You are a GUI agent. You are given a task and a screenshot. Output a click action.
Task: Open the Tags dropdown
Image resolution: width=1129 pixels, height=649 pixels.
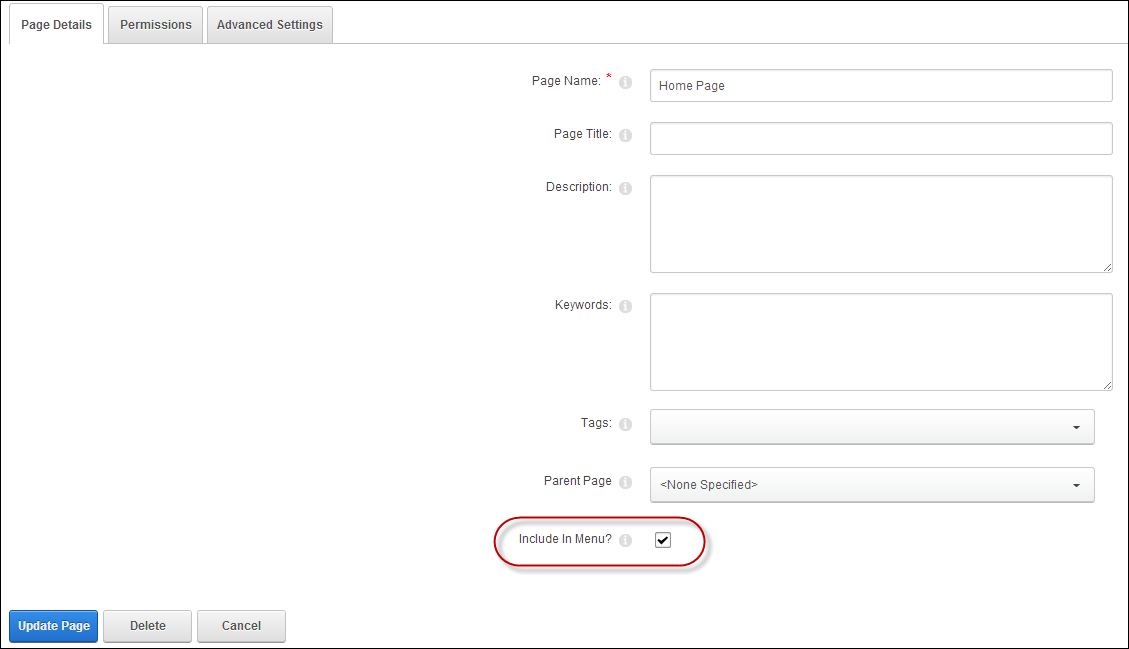[872, 427]
